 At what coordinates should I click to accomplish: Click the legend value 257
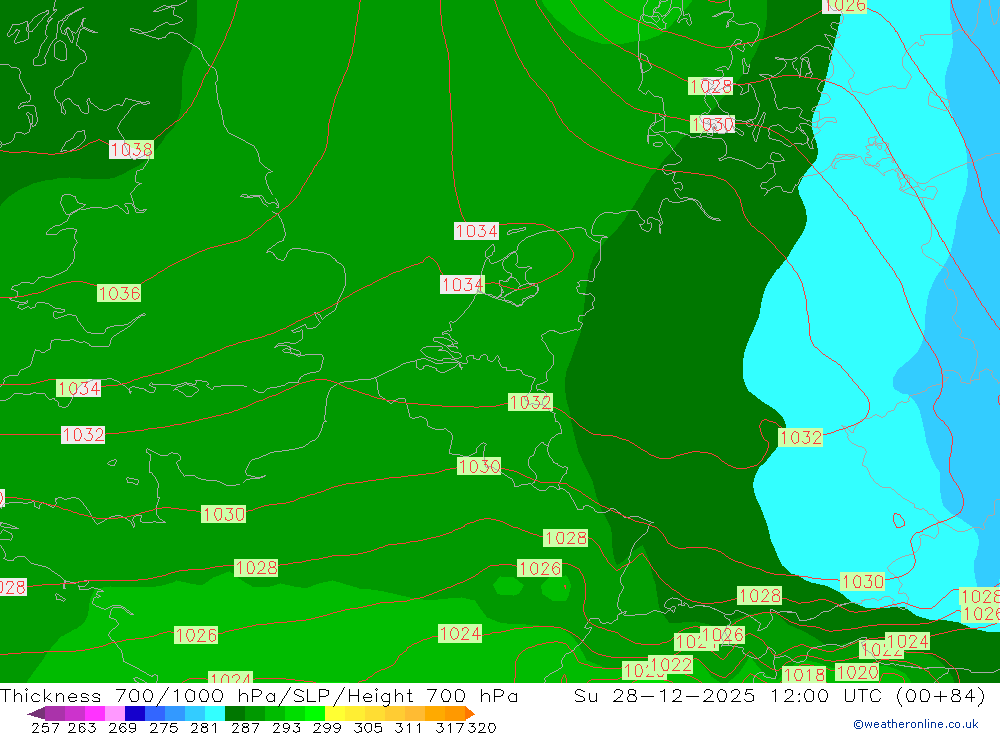click(x=45, y=727)
